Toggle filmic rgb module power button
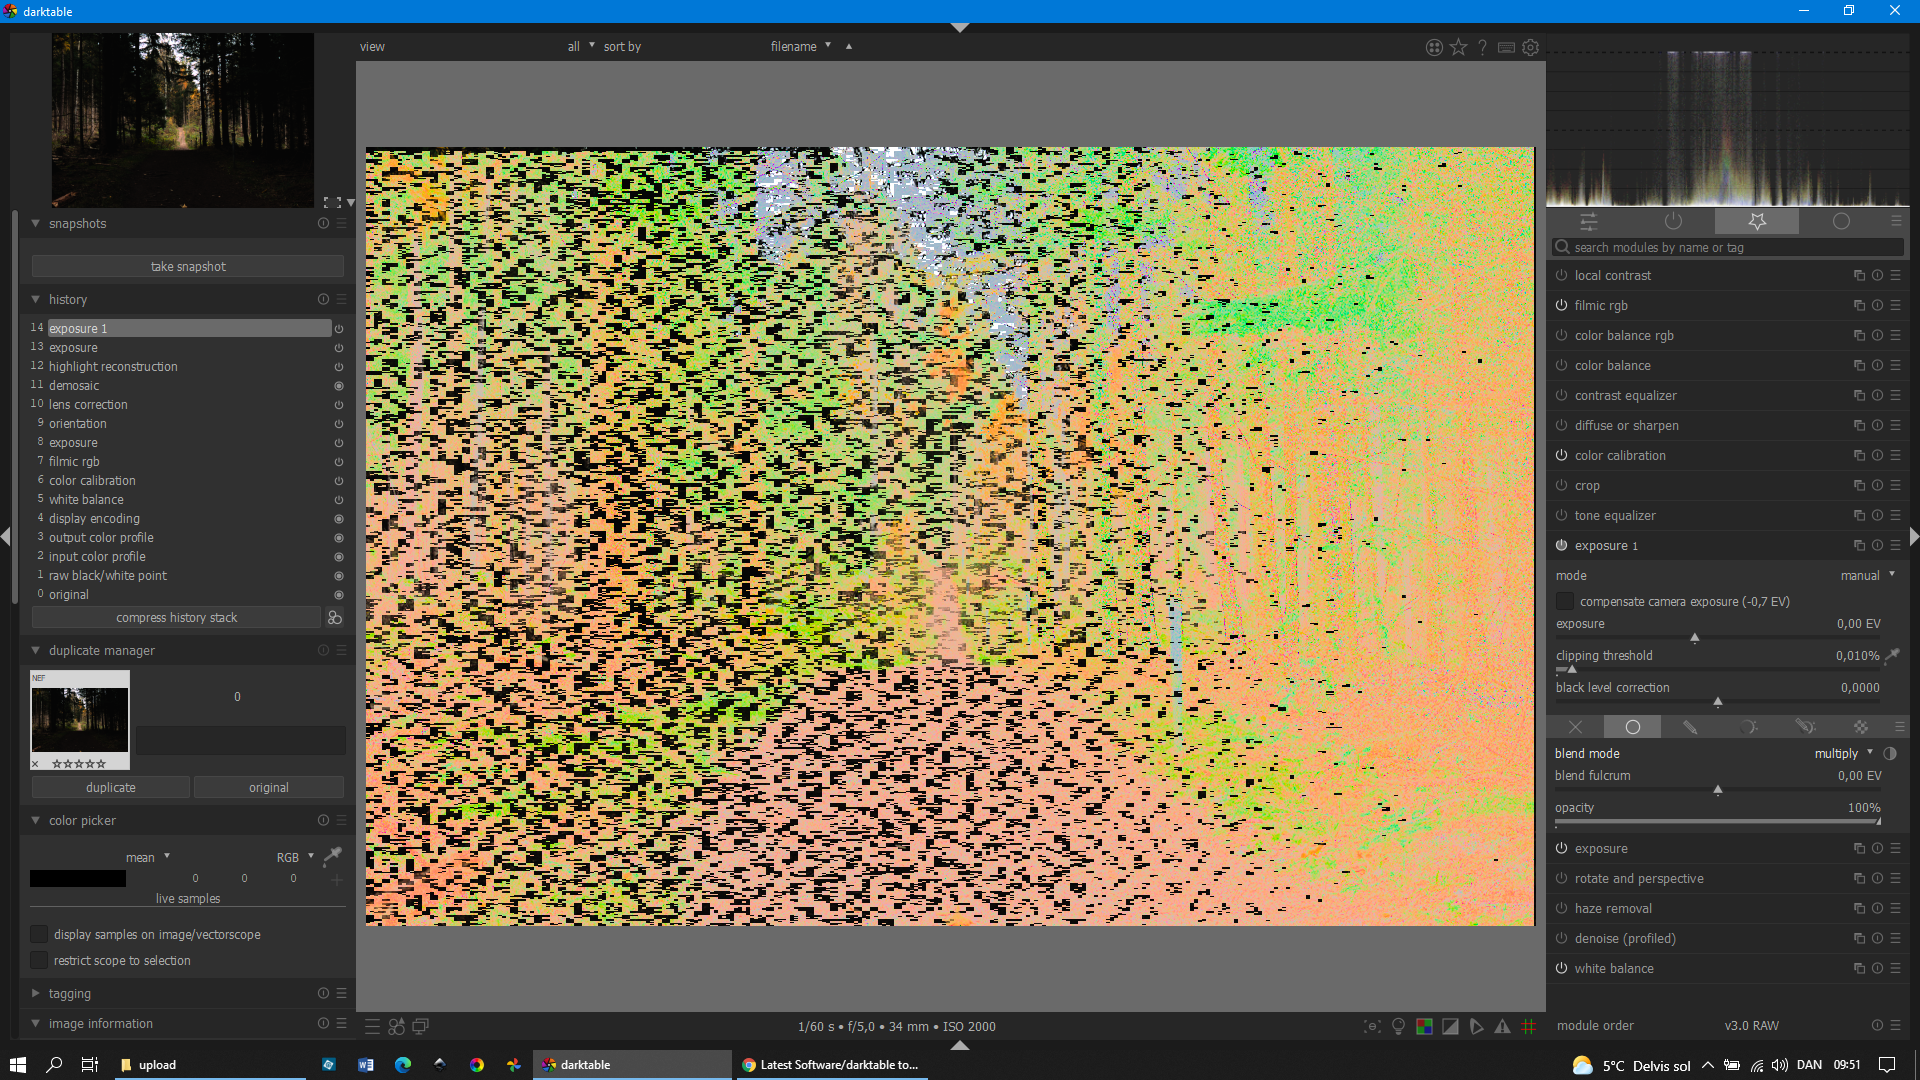 1561,306
